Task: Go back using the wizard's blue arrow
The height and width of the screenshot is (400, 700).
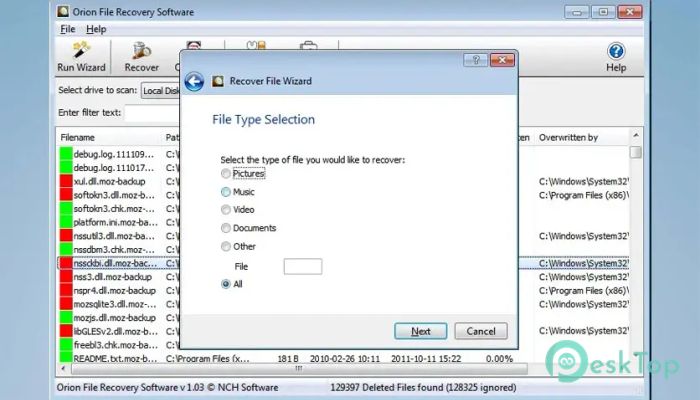Action: (194, 81)
